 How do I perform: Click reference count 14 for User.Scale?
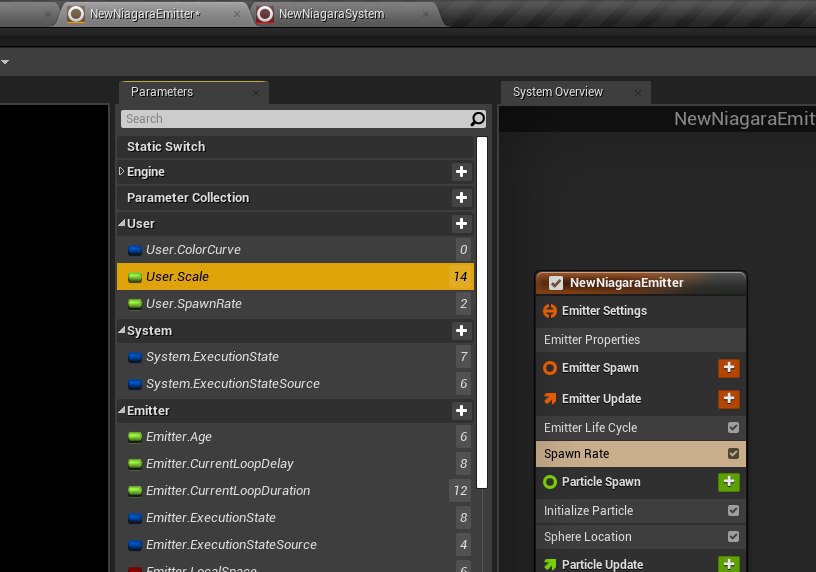[x=460, y=276]
